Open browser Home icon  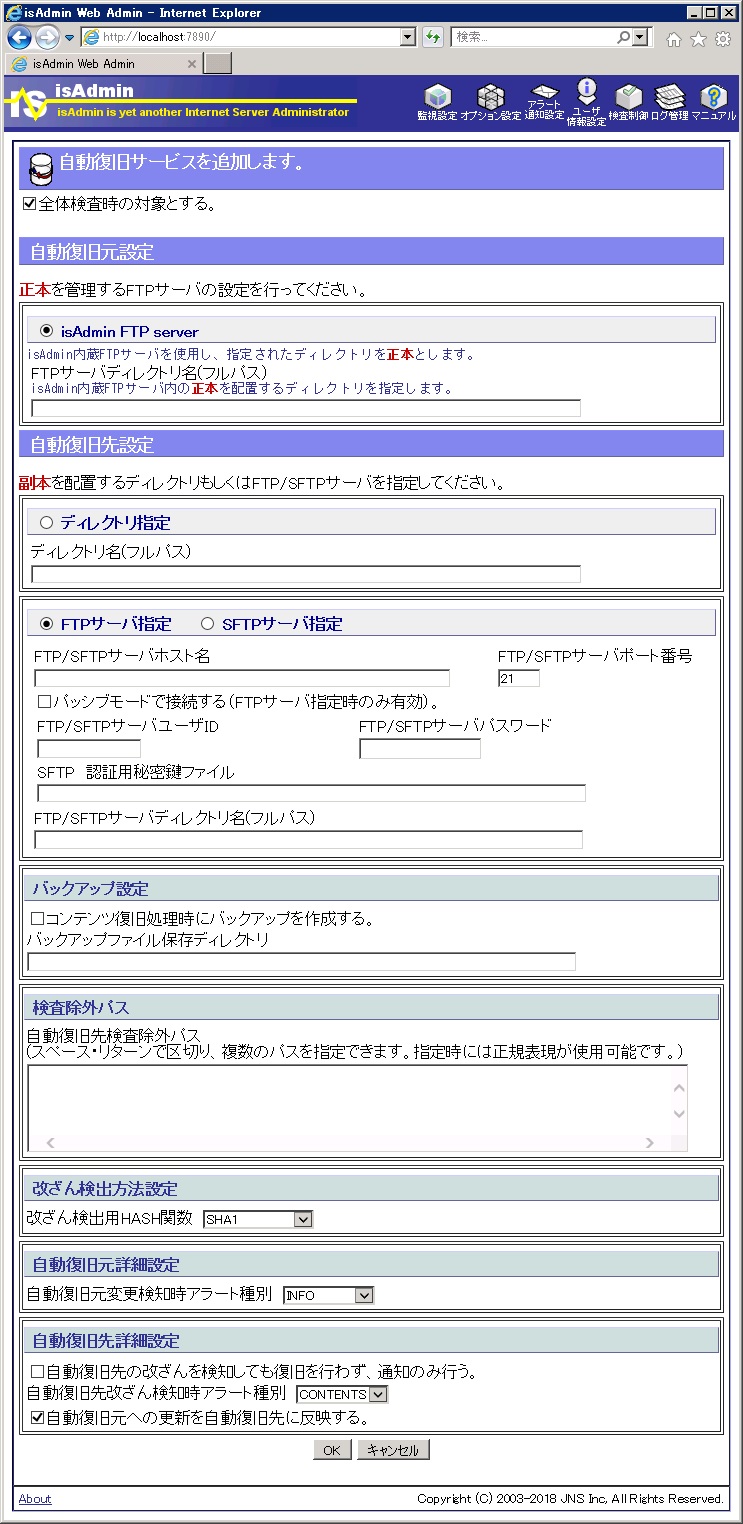coord(674,39)
